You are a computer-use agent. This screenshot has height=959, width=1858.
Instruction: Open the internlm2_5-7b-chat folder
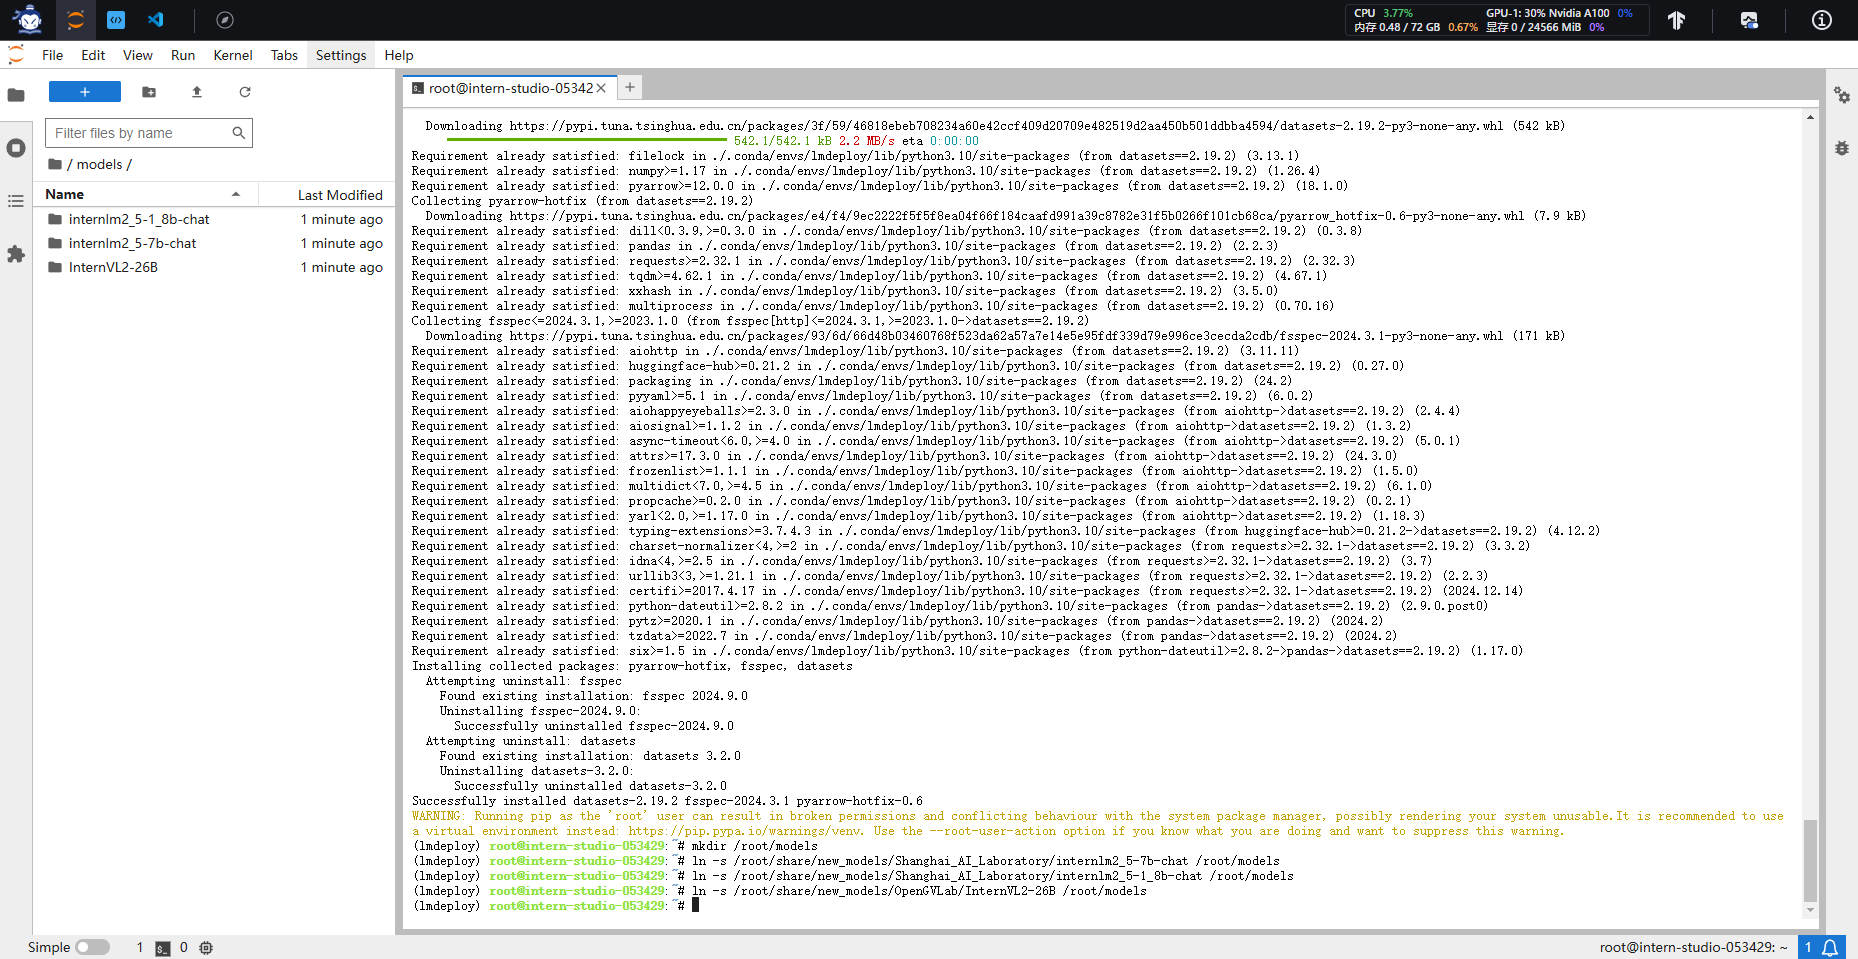pyautogui.click(x=133, y=243)
